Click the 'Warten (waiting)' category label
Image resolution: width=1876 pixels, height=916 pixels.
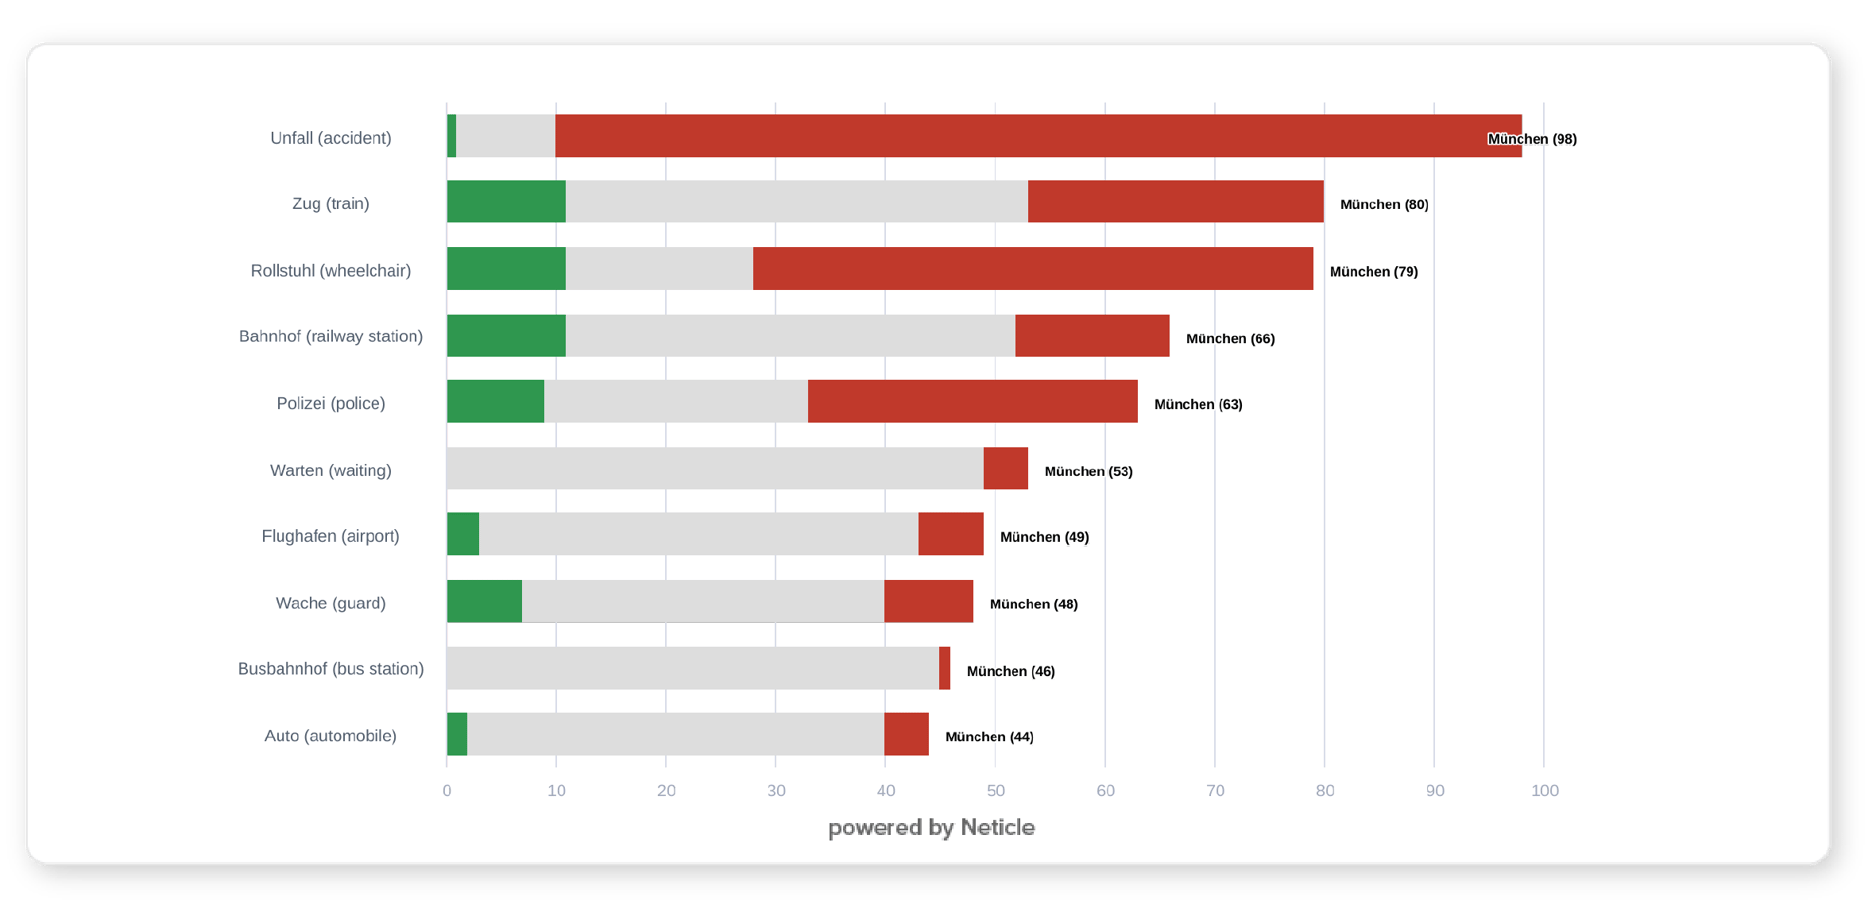click(x=330, y=471)
